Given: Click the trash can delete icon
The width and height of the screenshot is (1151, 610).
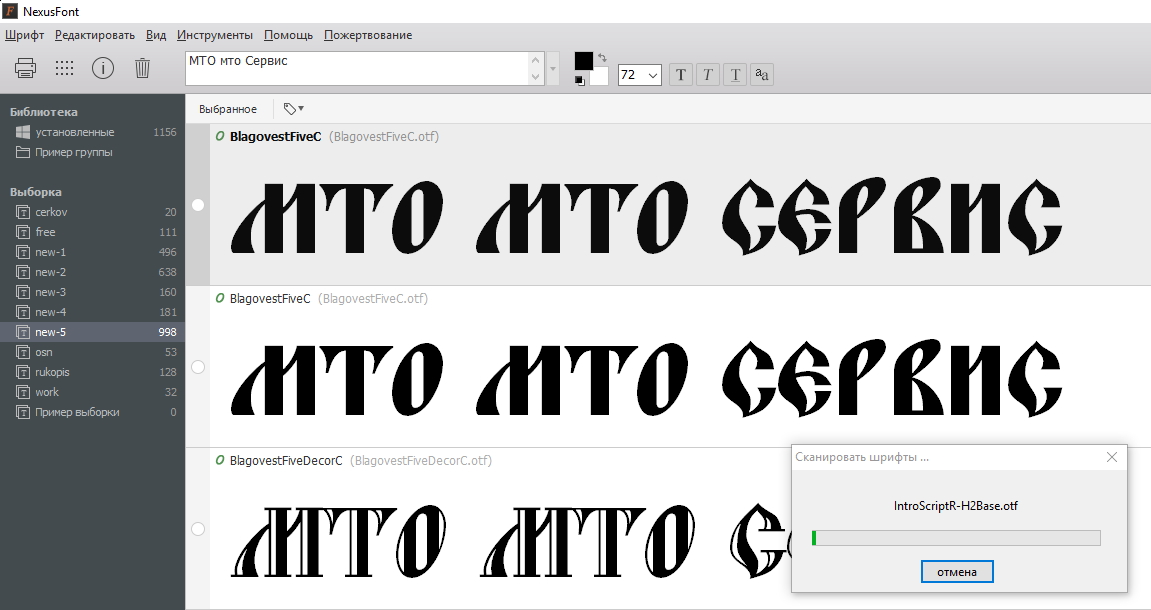Looking at the screenshot, I should pyautogui.click(x=142, y=68).
